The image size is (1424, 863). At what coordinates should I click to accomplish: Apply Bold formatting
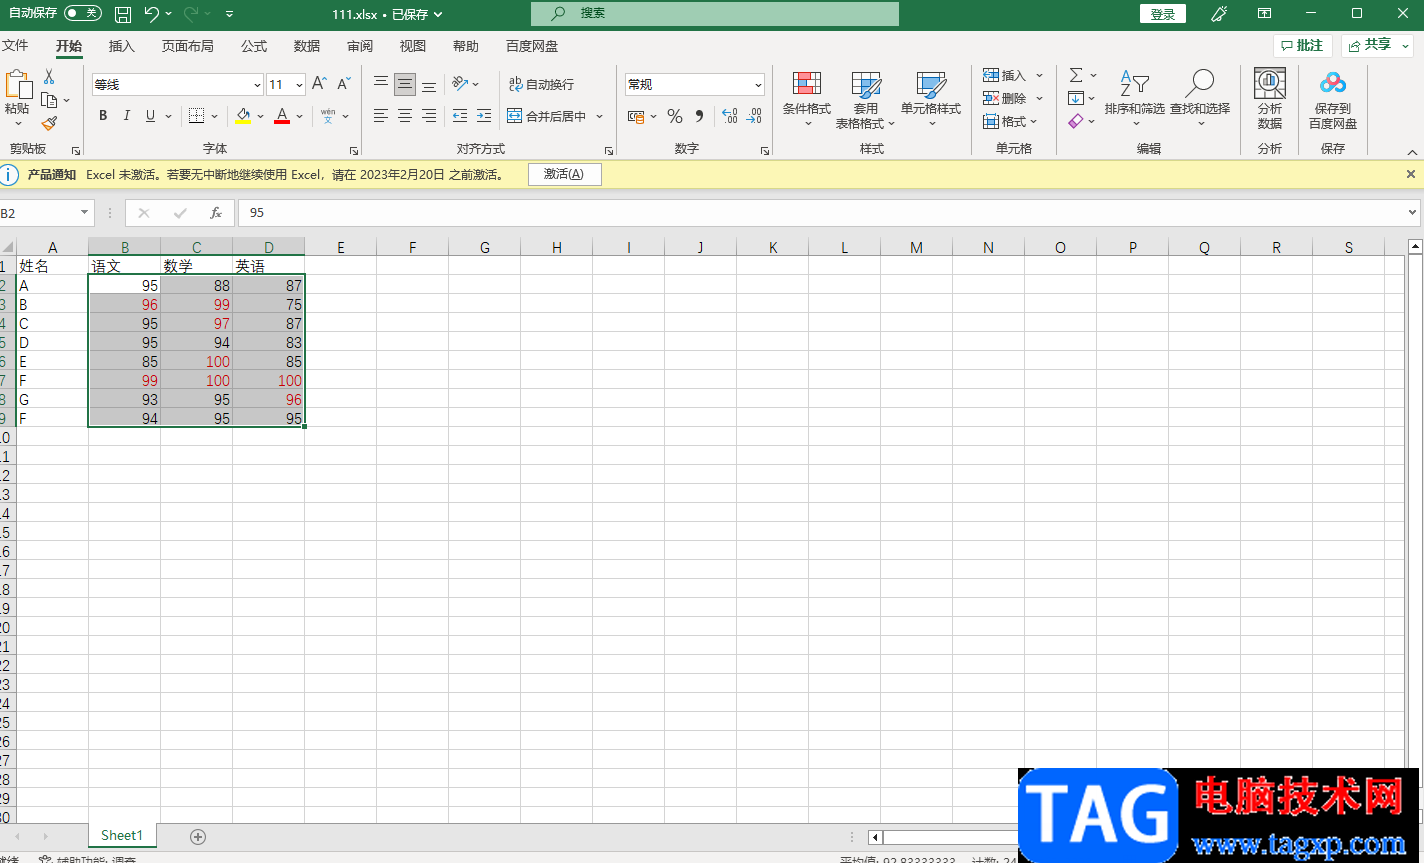point(103,116)
